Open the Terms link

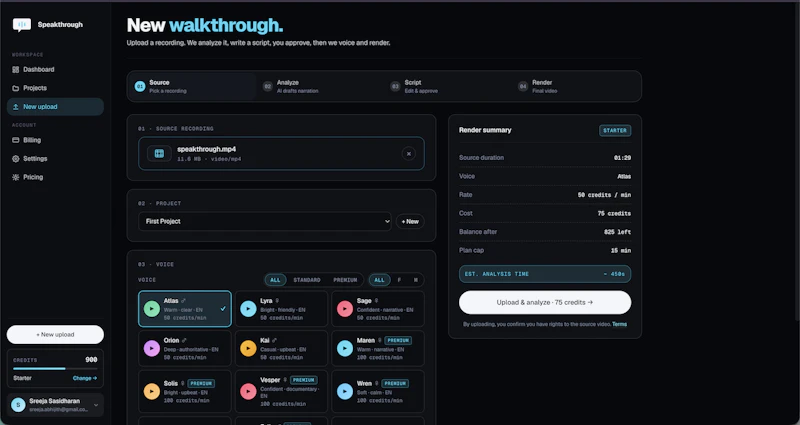619,324
